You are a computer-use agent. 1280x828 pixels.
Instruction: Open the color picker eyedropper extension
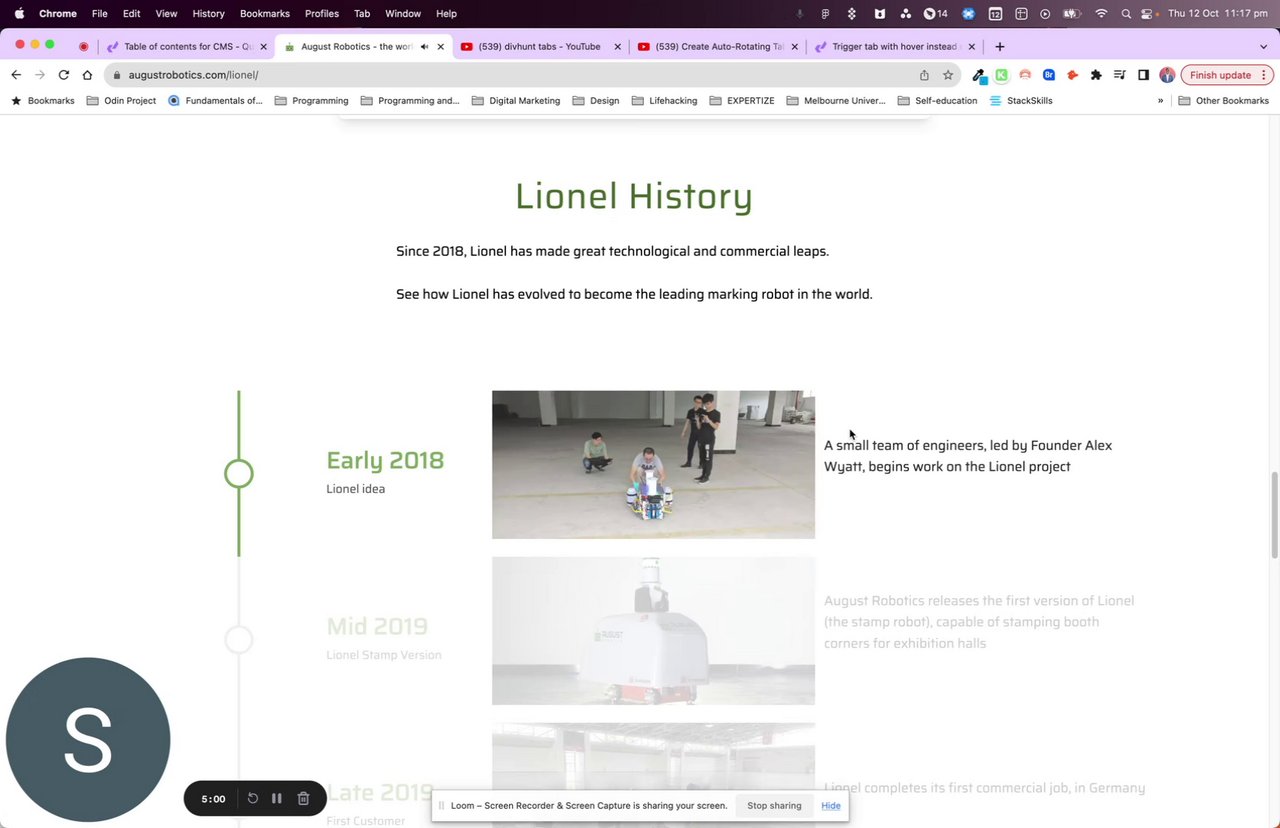pos(979,75)
